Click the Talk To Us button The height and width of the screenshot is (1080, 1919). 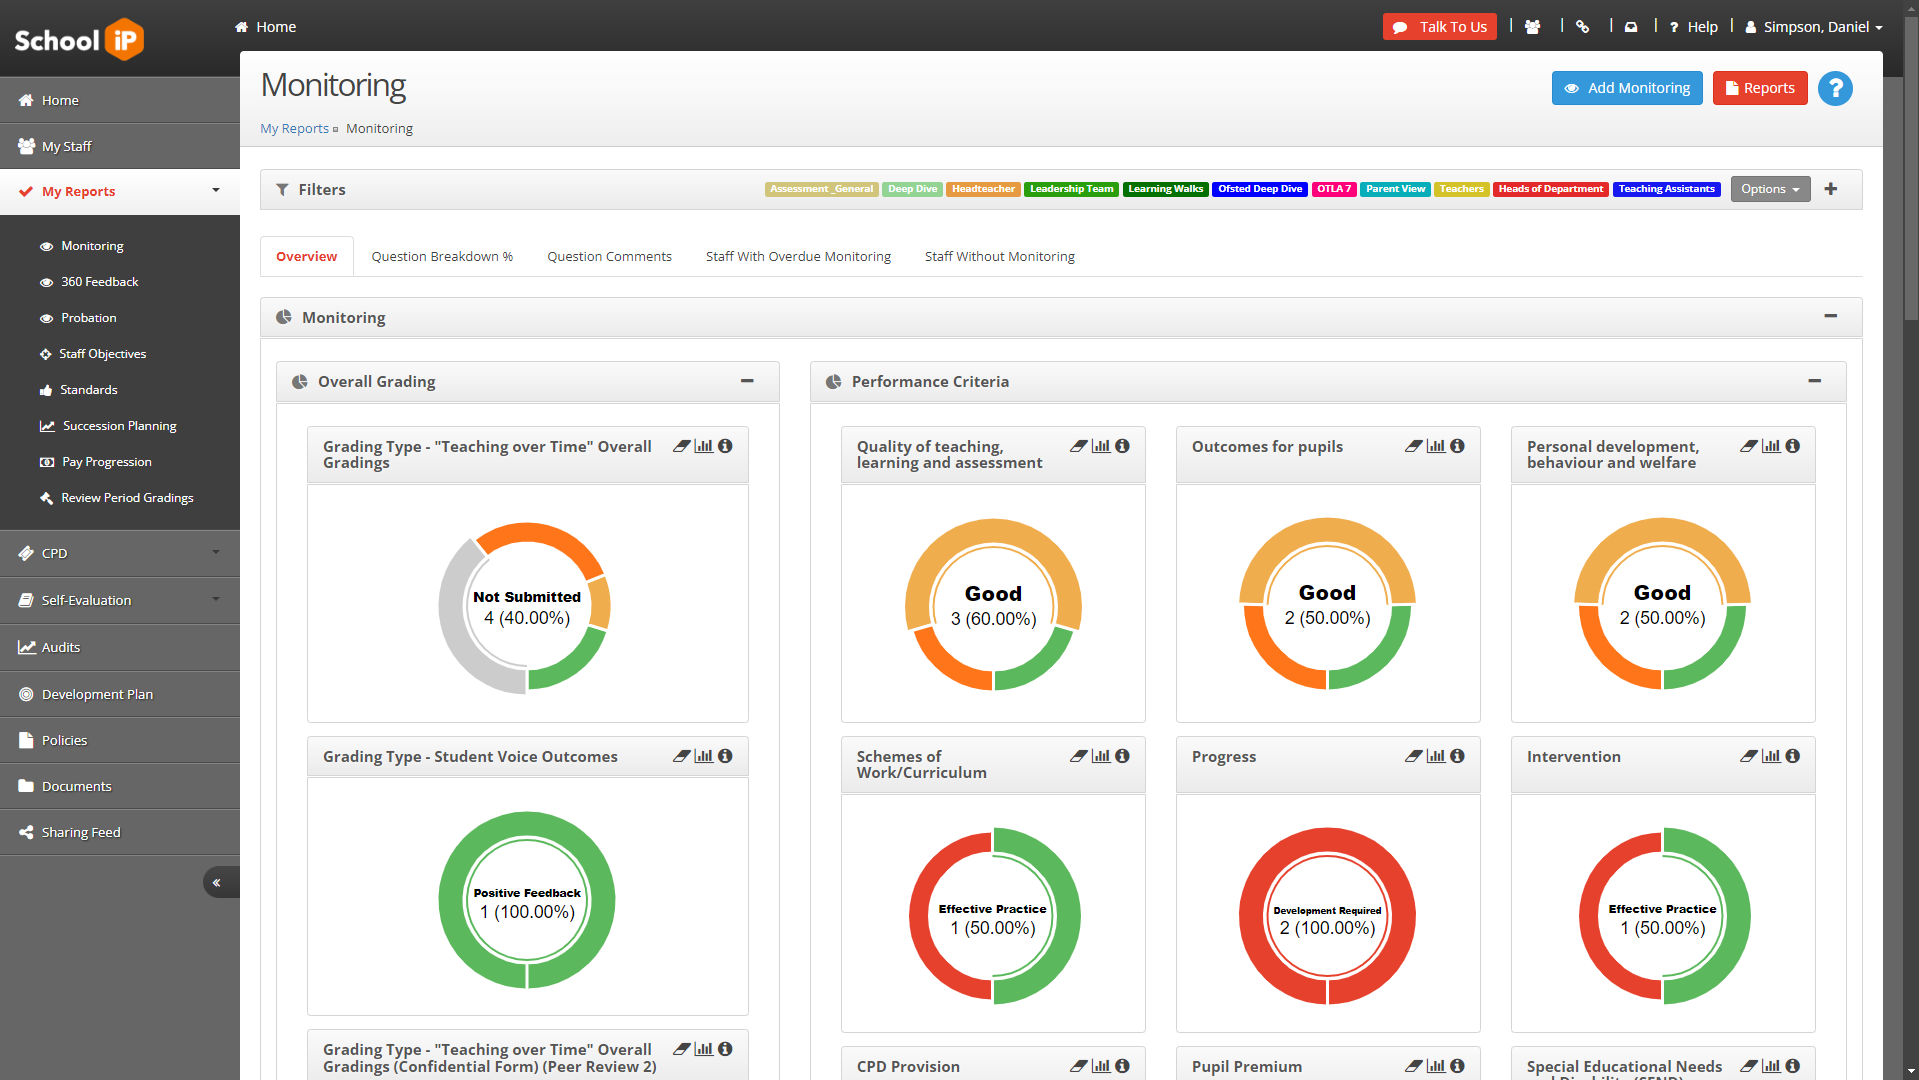click(1440, 27)
